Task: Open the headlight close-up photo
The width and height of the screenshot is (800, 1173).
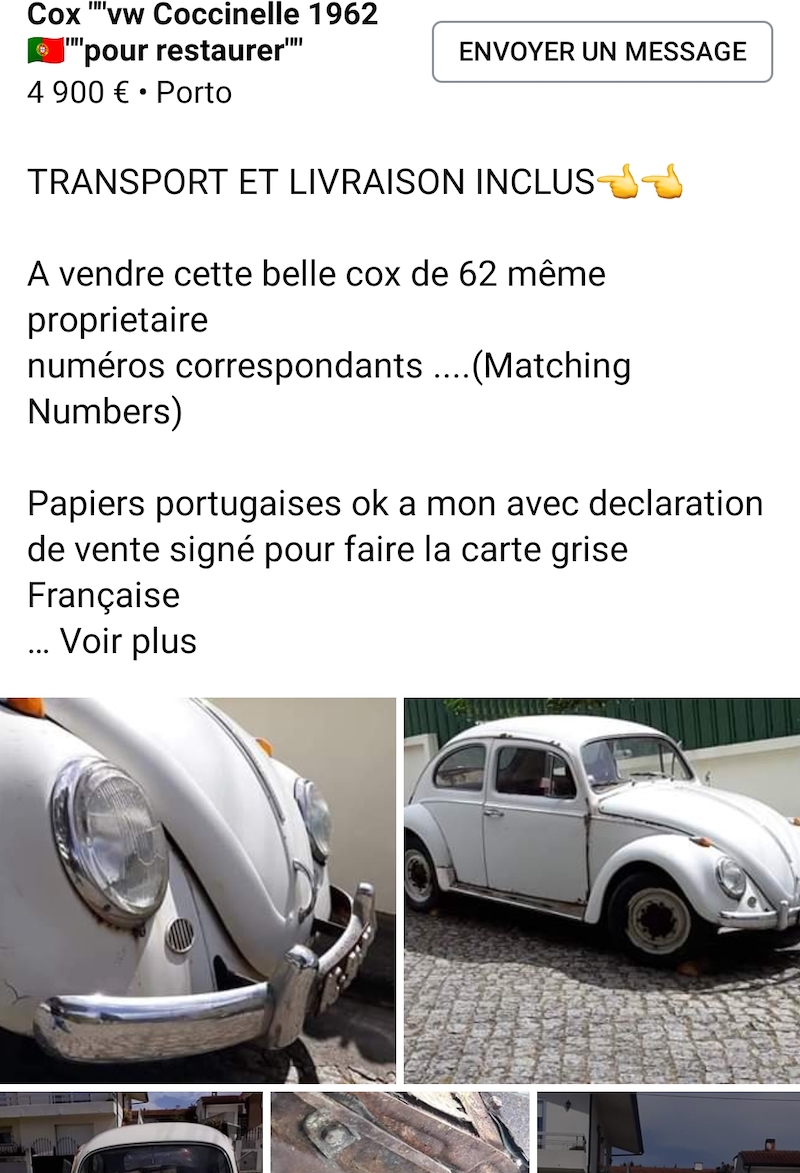Action: point(198,890)
